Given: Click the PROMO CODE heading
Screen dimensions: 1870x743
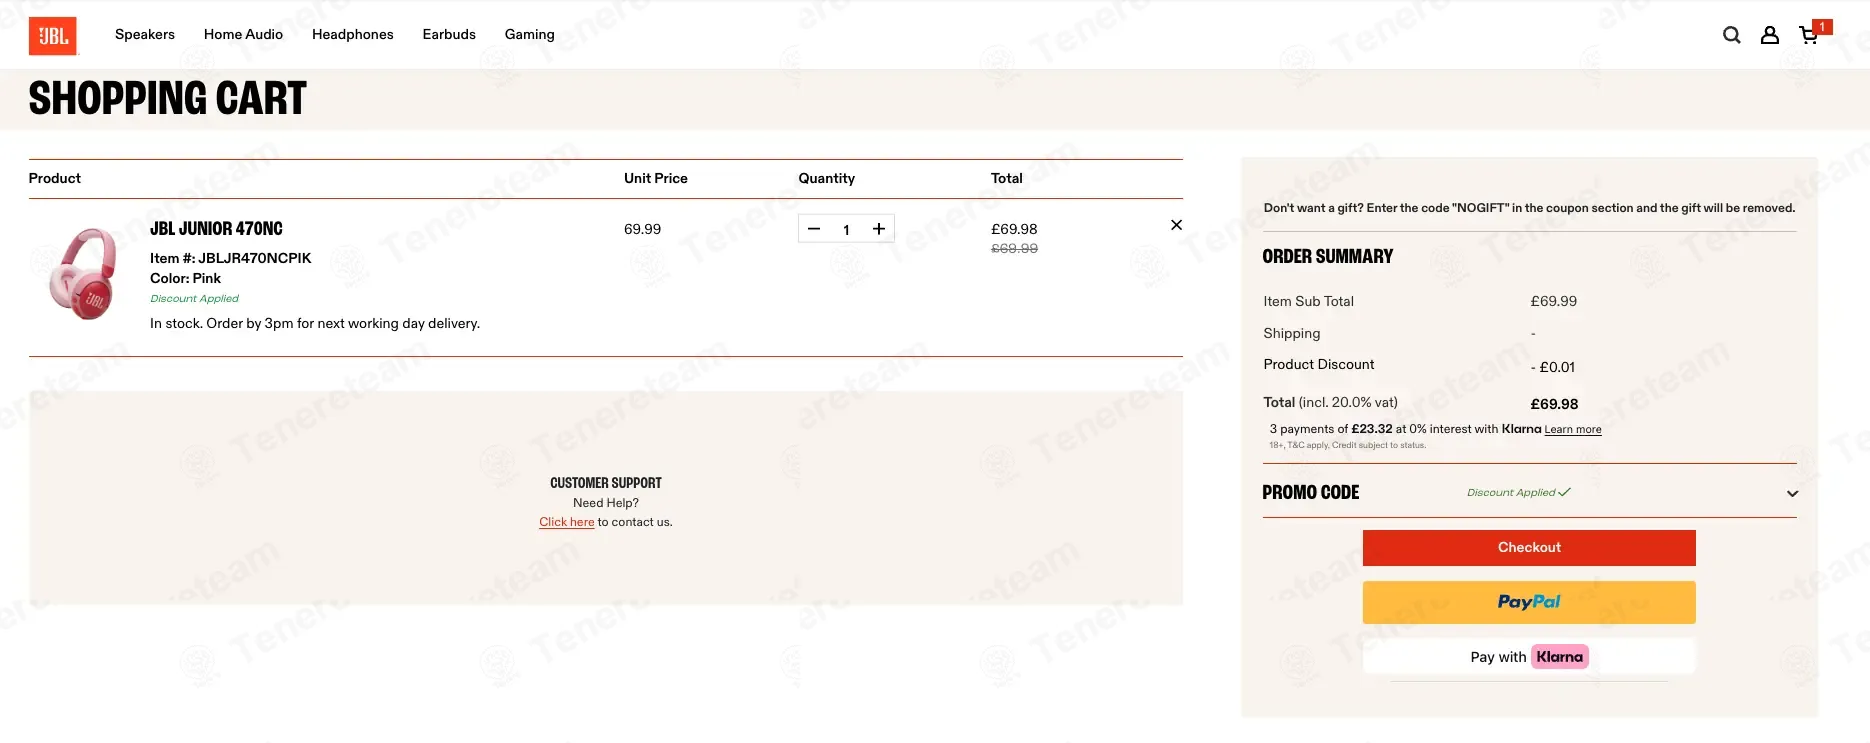Looking at the screenshot, I should [x=1310, y=493].
